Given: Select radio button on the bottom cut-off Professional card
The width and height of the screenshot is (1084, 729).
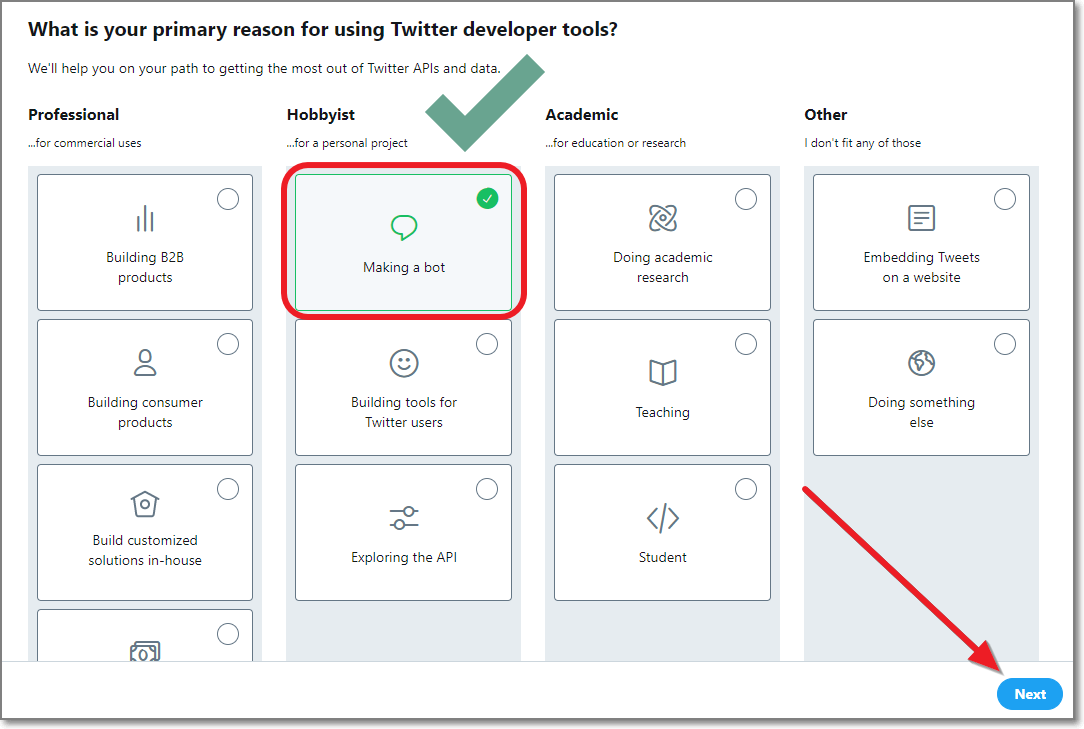Looking at the screenshot, I should (x=228, y=634).
